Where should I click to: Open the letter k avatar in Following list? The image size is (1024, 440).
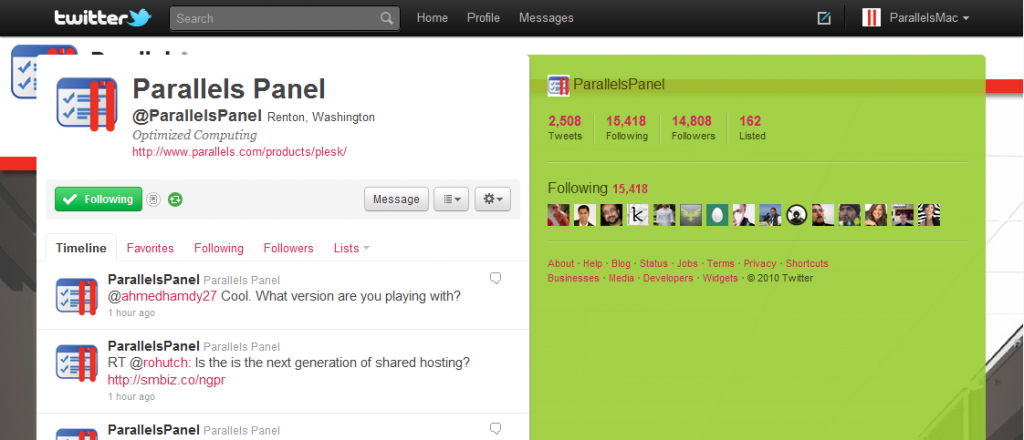(637, 215)
